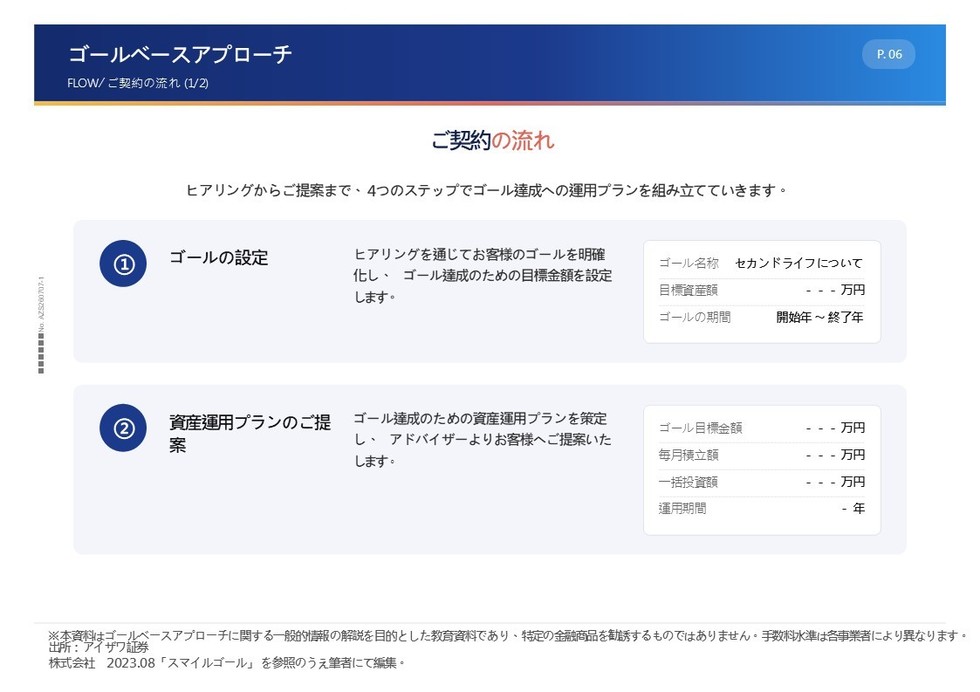Click the step 2 description paragraph
Screen dimensions: 980x692
pyautogui.click(x=482, y=439)
